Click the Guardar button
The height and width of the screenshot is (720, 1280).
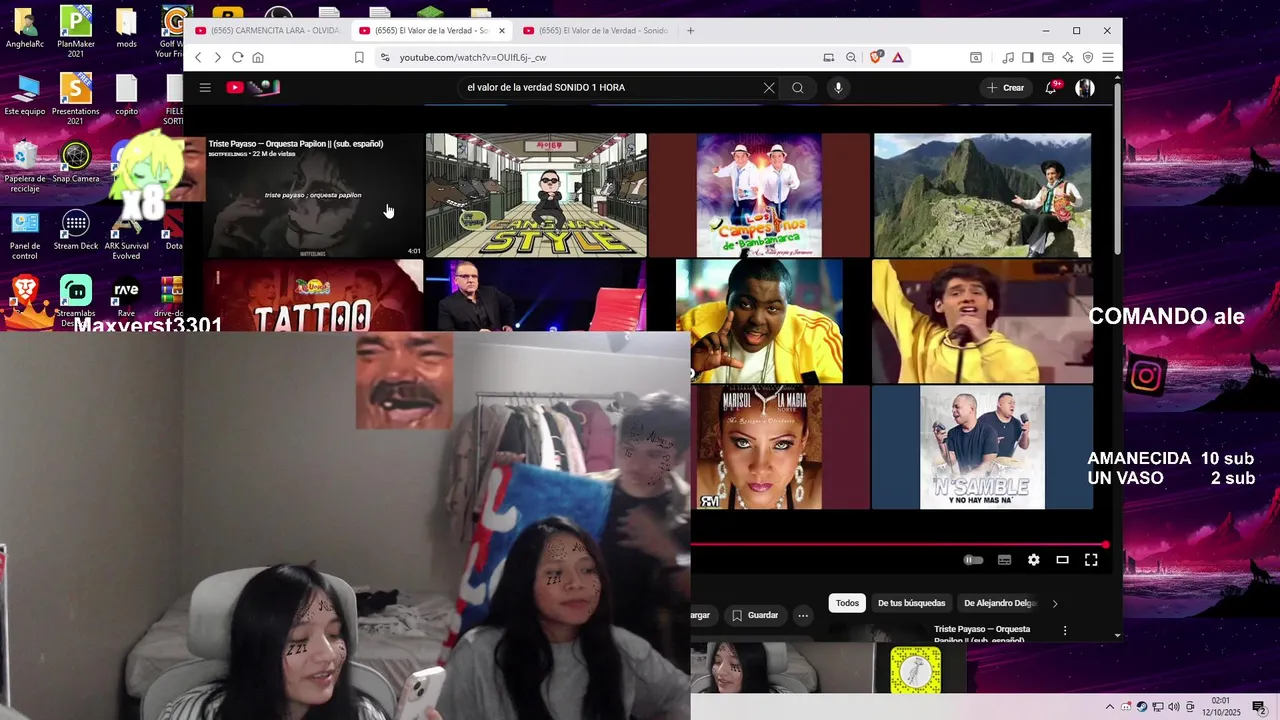click(754, 616)
